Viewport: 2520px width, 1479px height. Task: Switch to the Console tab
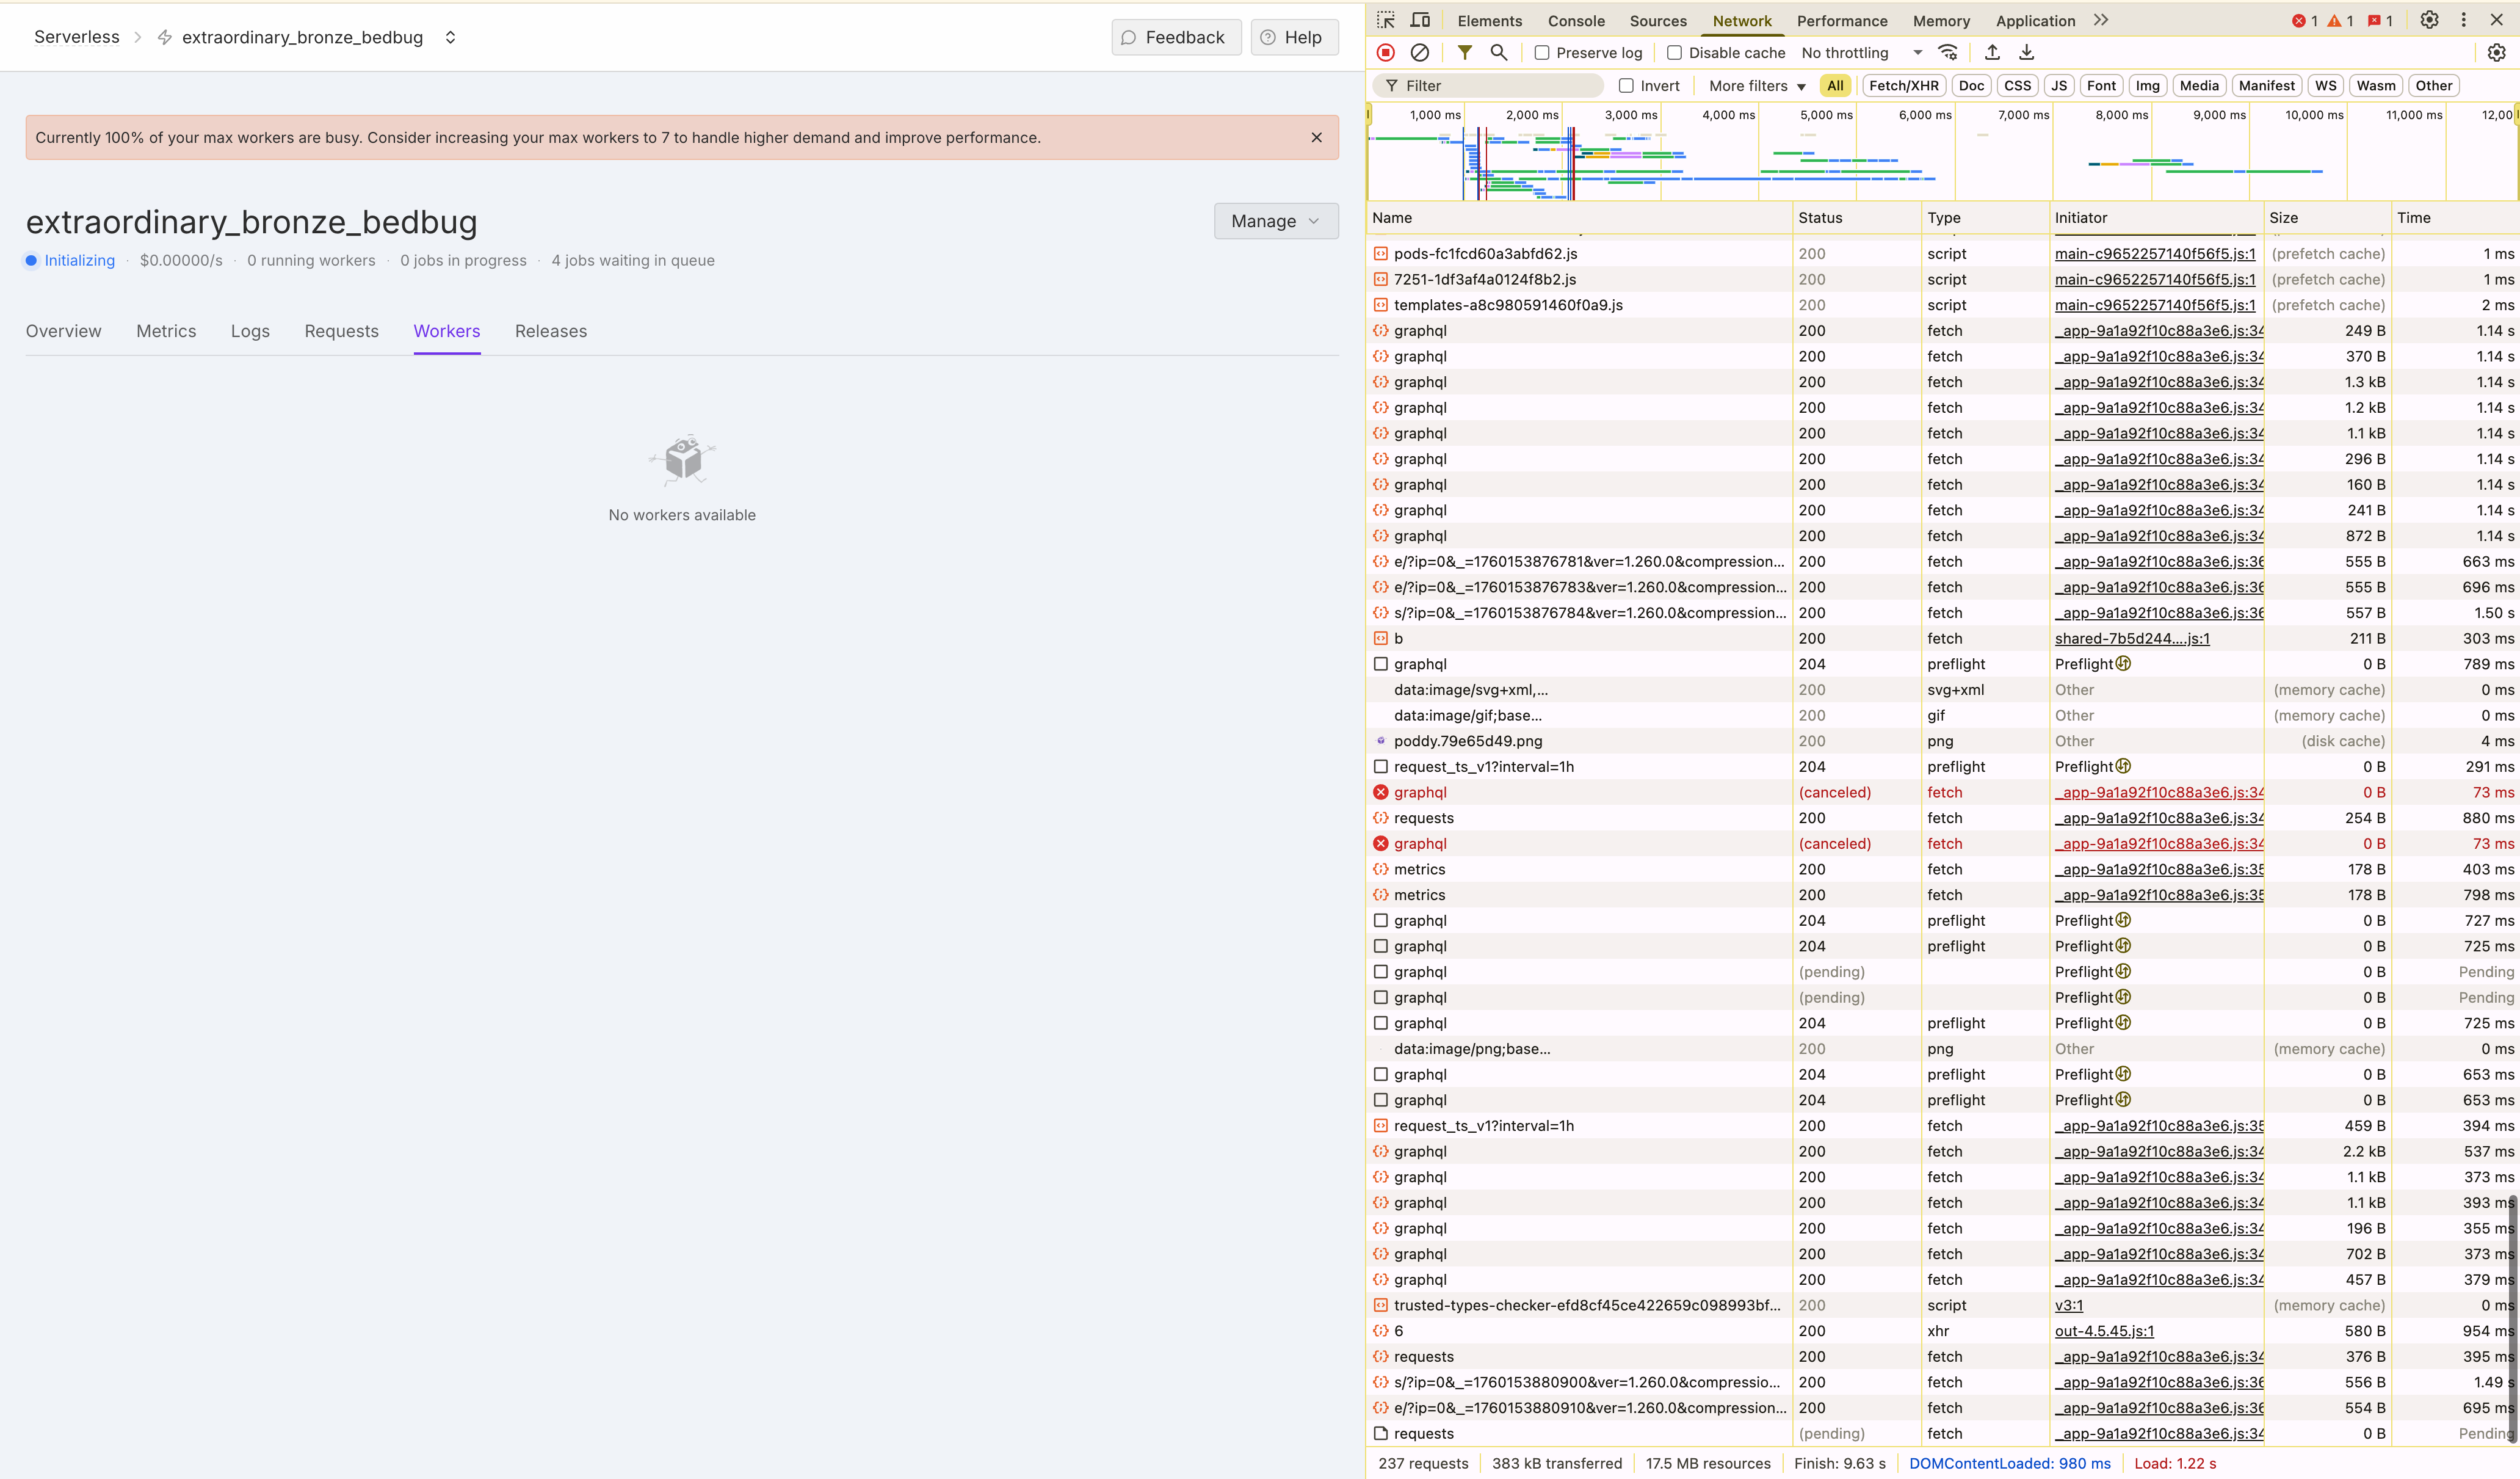coord(1576,21)
